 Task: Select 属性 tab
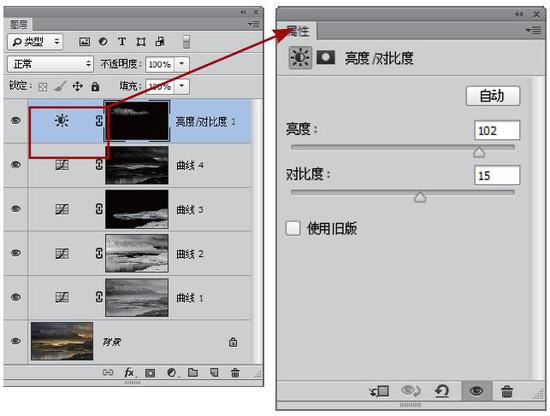coord(297,31)
